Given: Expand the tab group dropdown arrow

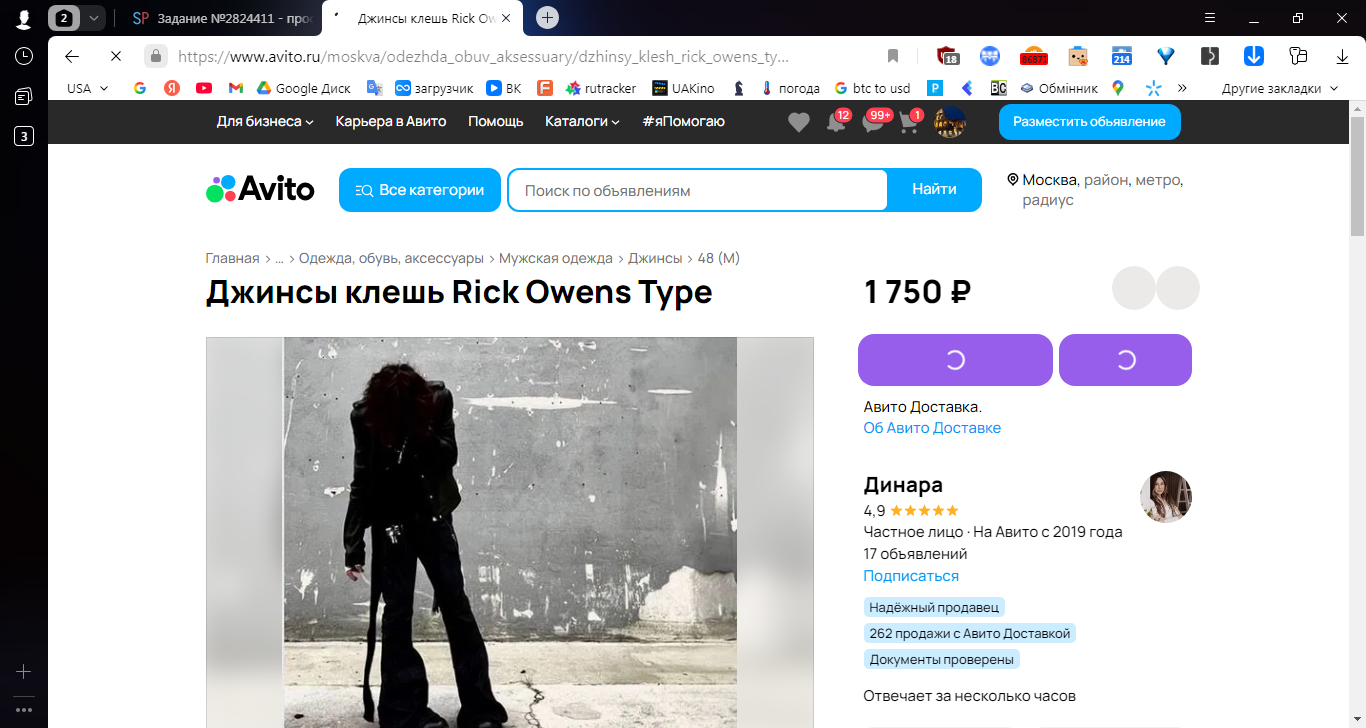Looking at the screenshot, I should [x=93, y=18].
